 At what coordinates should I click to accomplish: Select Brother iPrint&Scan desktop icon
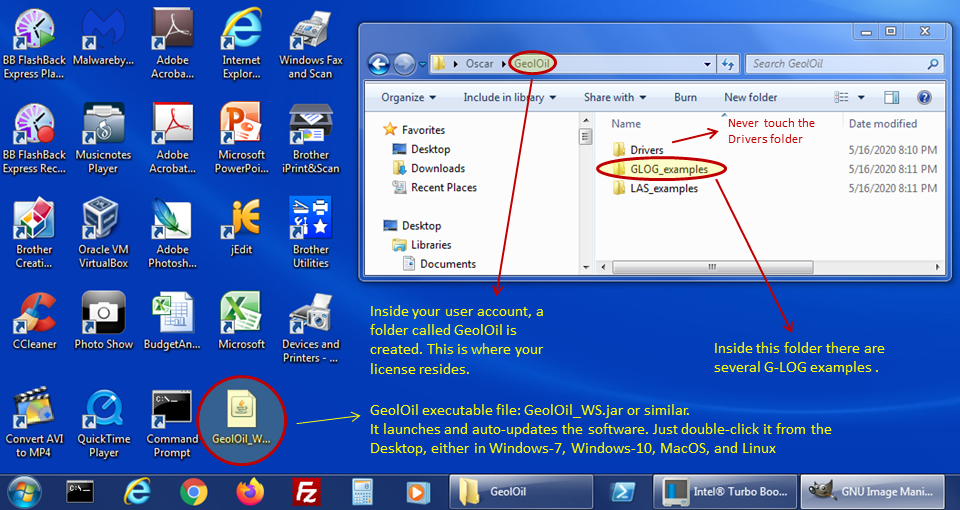pyautogui.click(x=310, y=139)
